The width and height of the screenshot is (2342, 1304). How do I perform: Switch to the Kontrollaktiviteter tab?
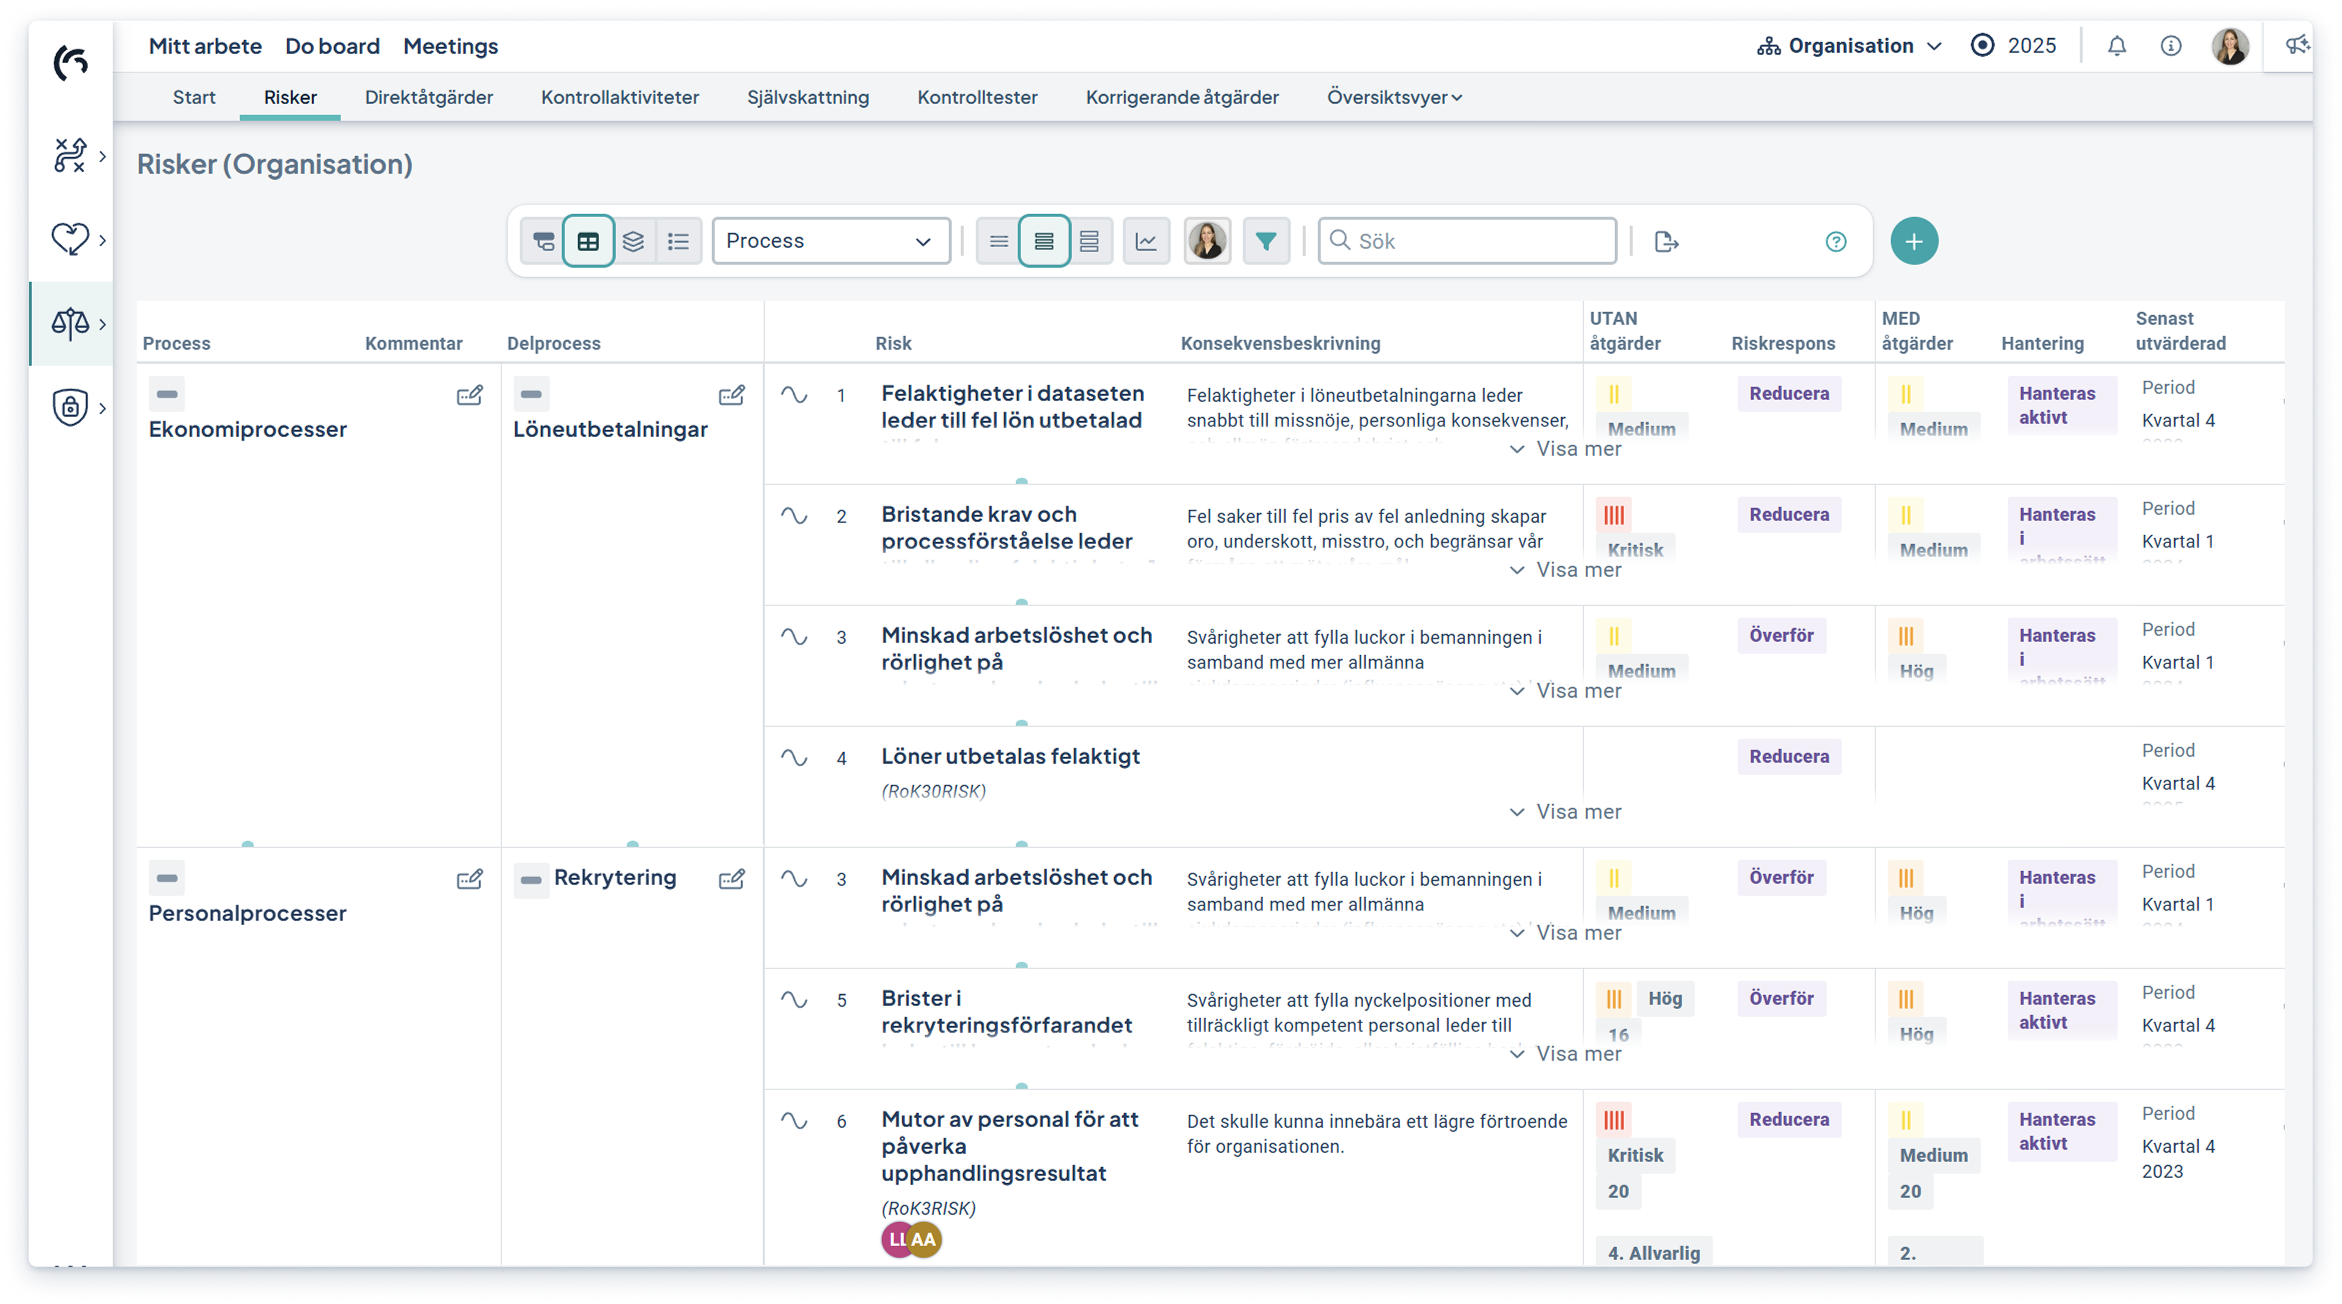(619, 97)
